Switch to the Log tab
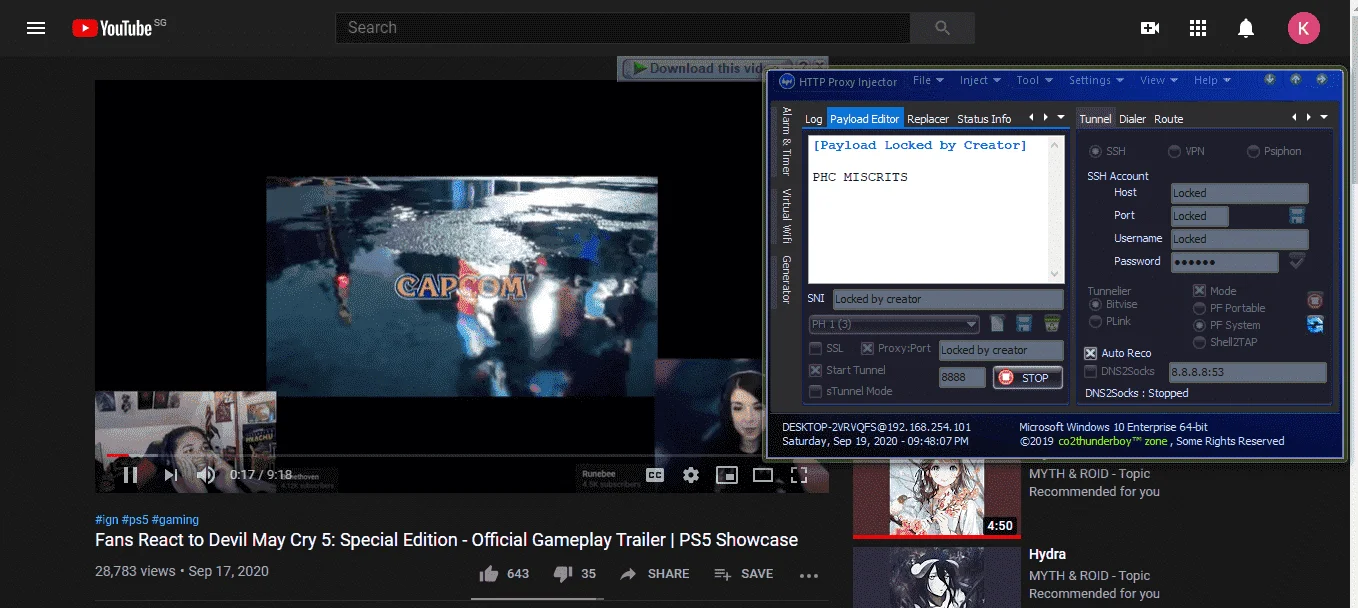1358x608 pixels. tap(814, 119)
